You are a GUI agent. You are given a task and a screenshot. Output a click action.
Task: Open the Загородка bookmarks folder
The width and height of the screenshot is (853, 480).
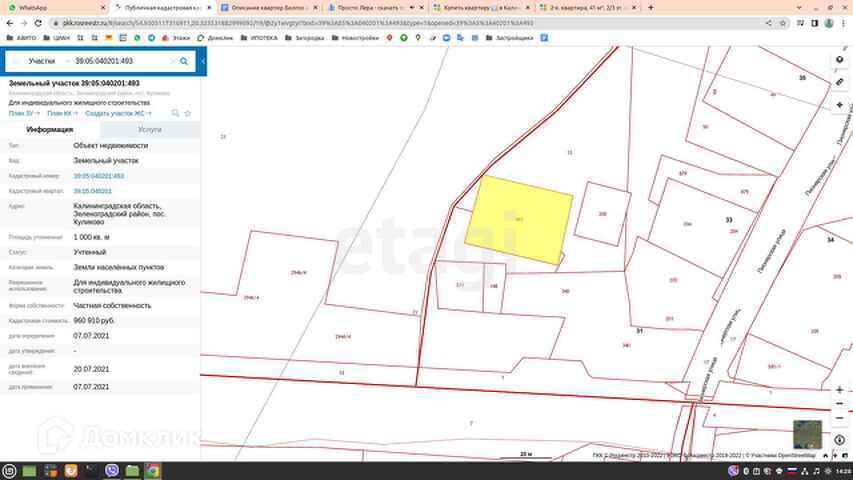point(304,38)
